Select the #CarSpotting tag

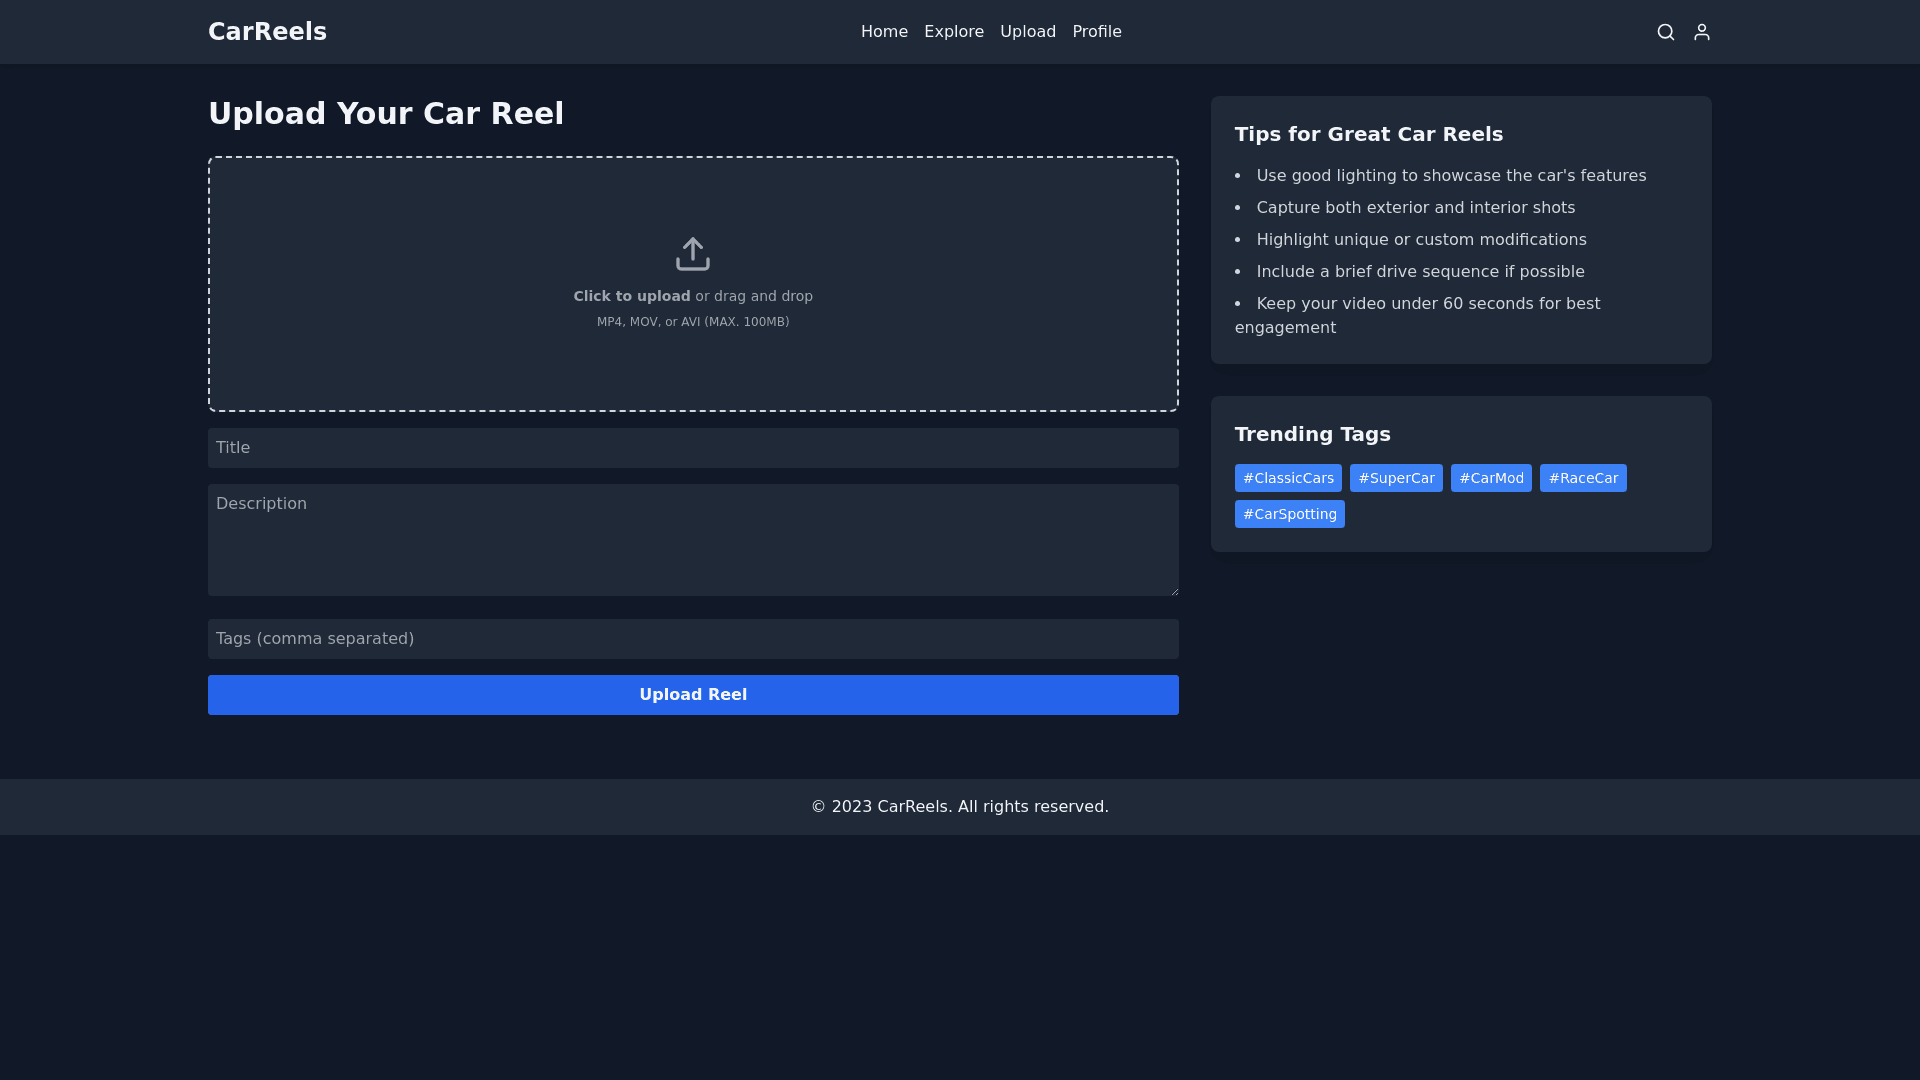[1289, 514]
